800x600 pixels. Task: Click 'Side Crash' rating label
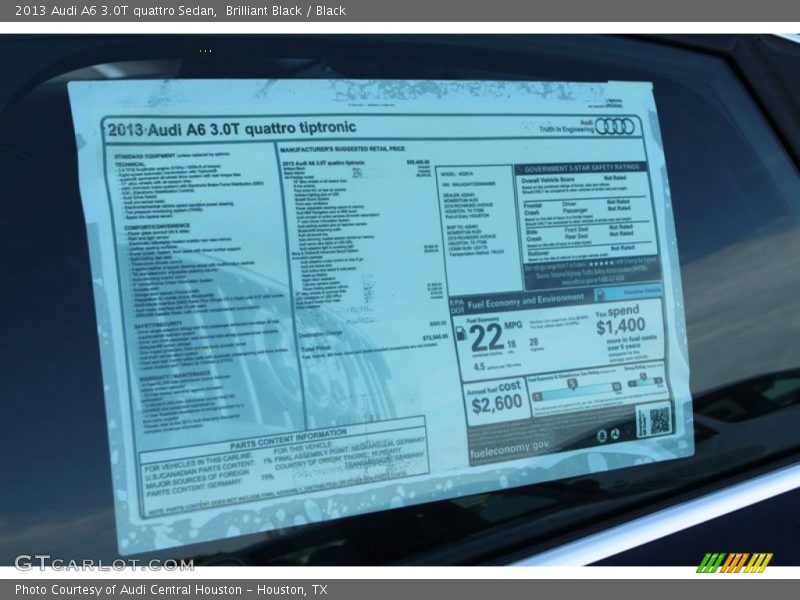pyautogui.click(x=534, y=235)
